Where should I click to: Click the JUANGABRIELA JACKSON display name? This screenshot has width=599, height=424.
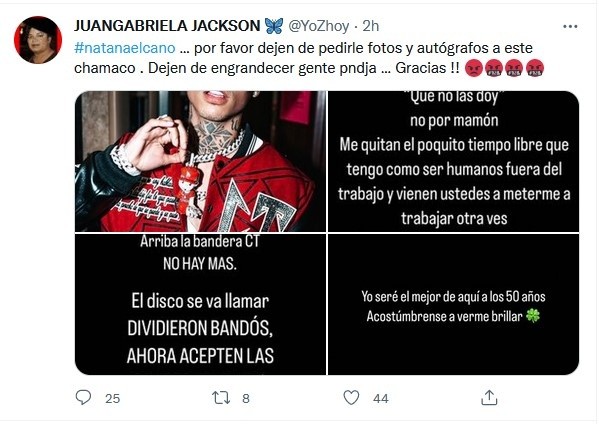(167, 26)
